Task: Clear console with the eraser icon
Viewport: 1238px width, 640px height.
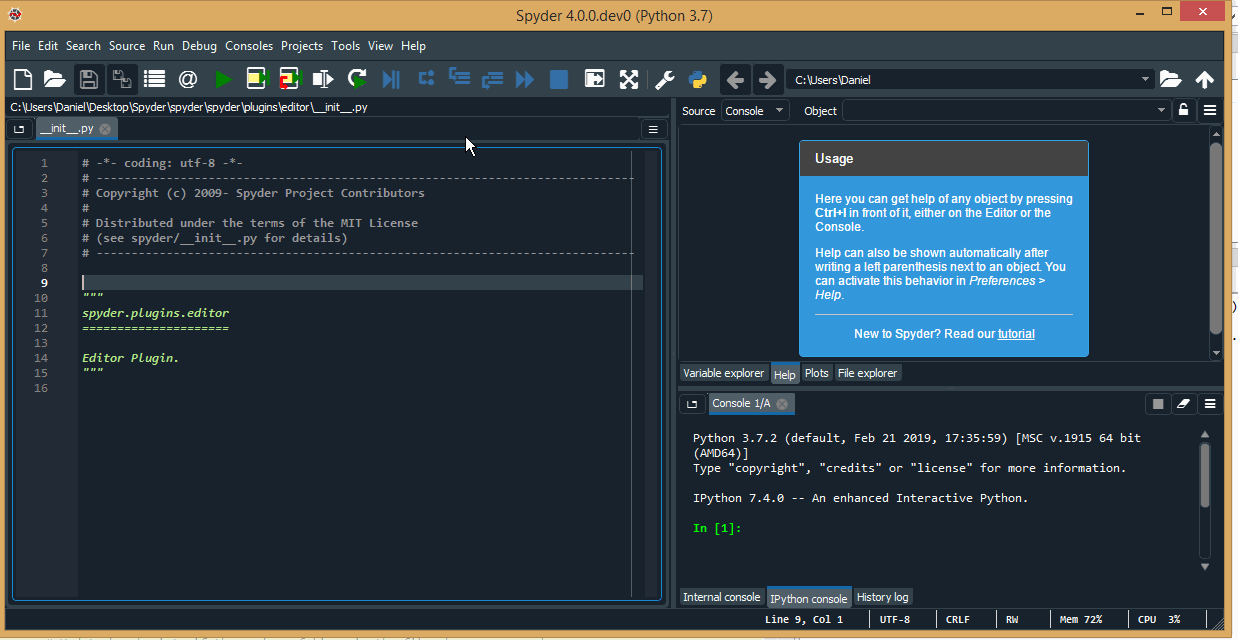Action: pos(1184,404)
